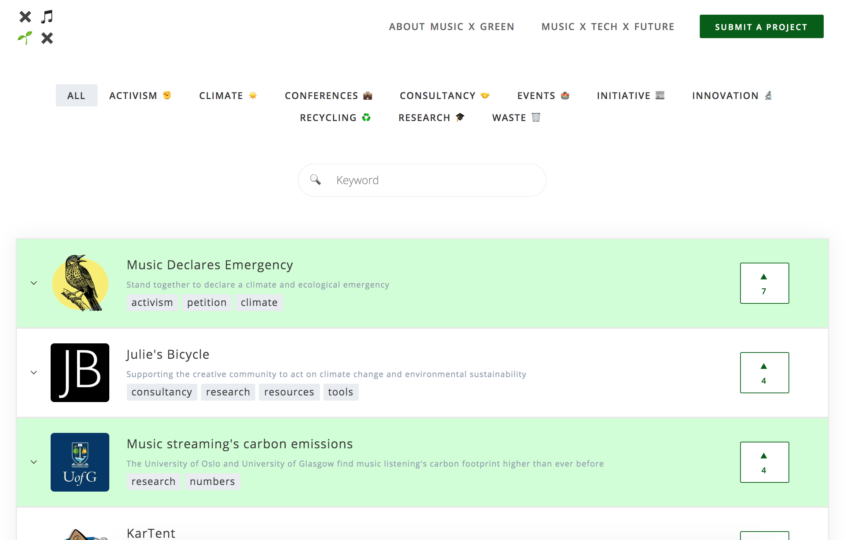This screenshot has height=540, width=845.
Task: Click the resources tag
Action: [x=289, y=392]
